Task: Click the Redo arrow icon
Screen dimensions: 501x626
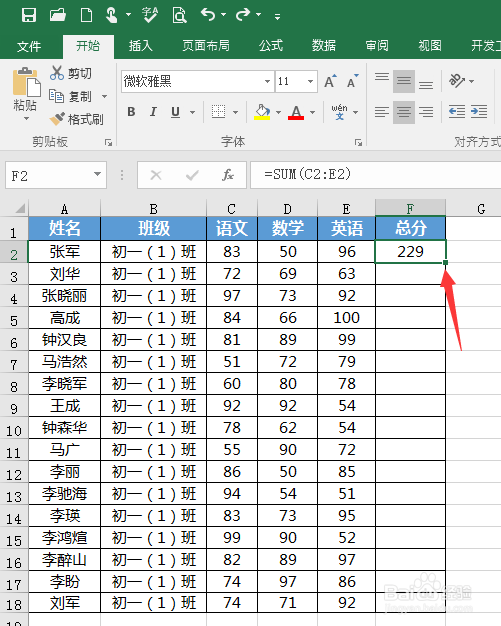Action: 242,15
